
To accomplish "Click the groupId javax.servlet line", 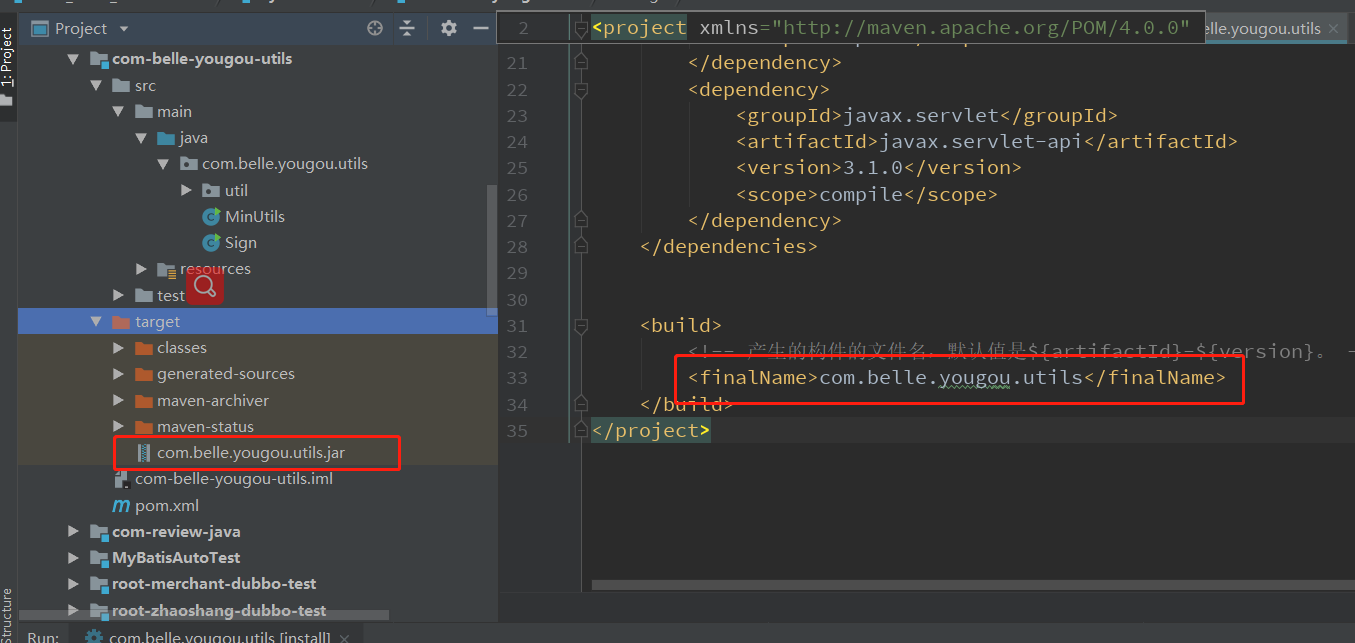I will click(x=926, y=115).
